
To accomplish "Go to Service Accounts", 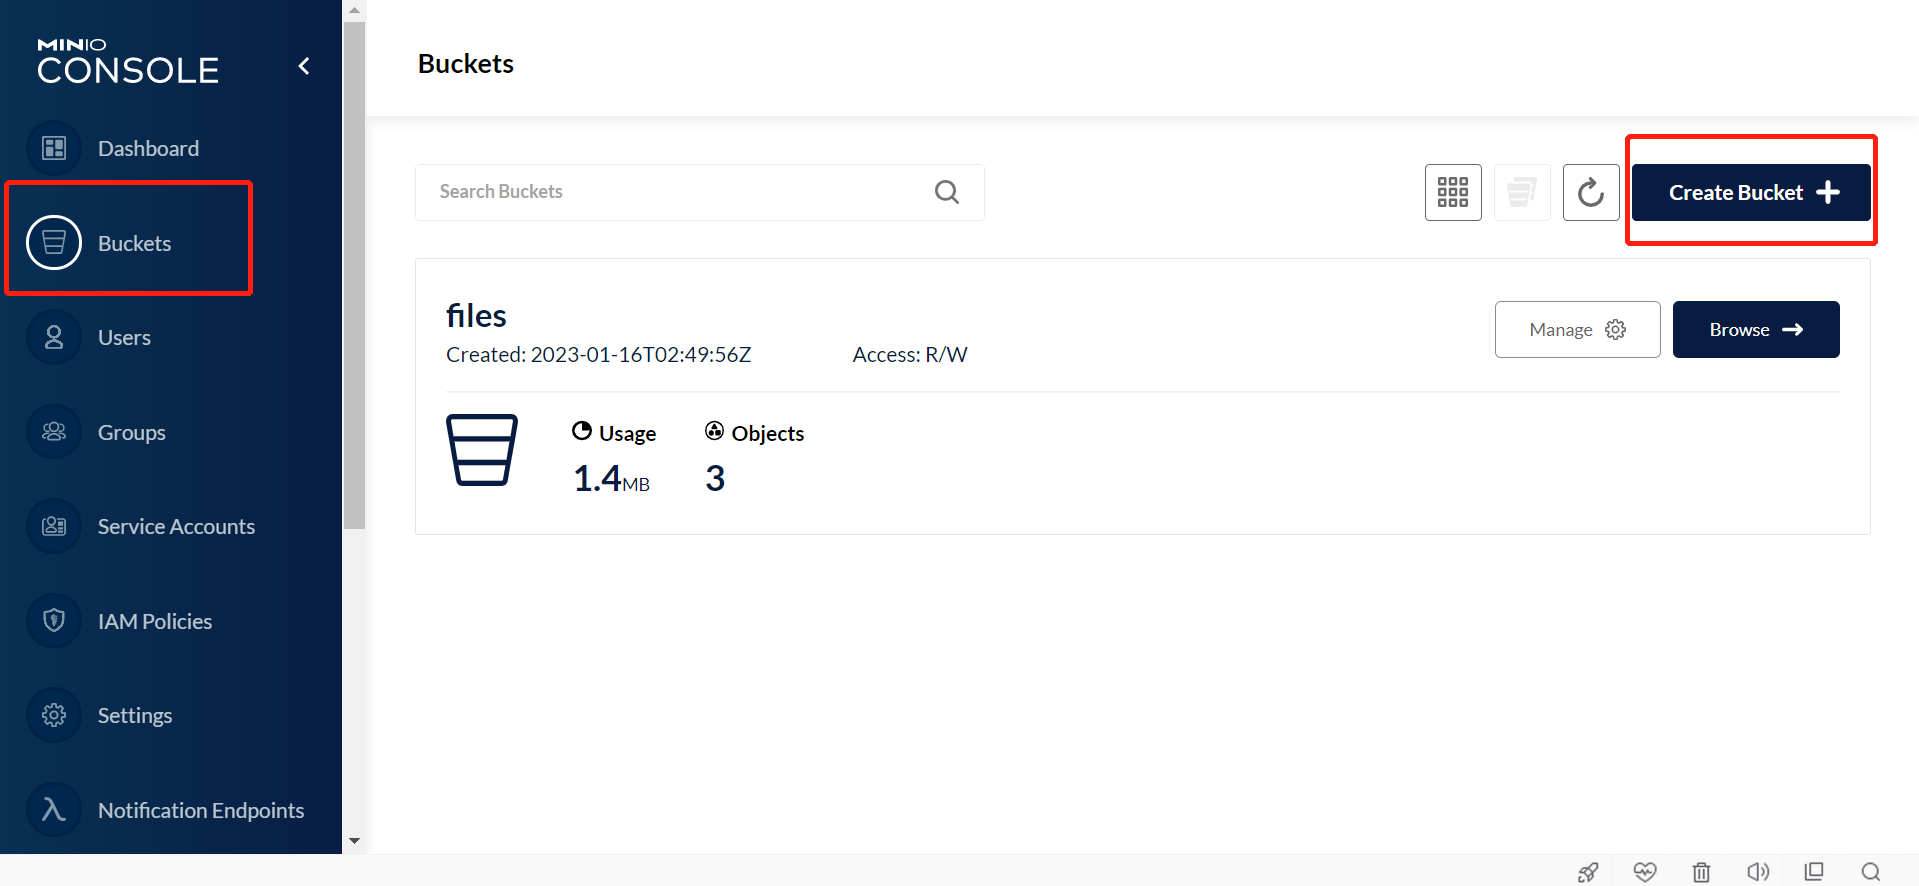I will pyautogui.click(x=175, y=527).
